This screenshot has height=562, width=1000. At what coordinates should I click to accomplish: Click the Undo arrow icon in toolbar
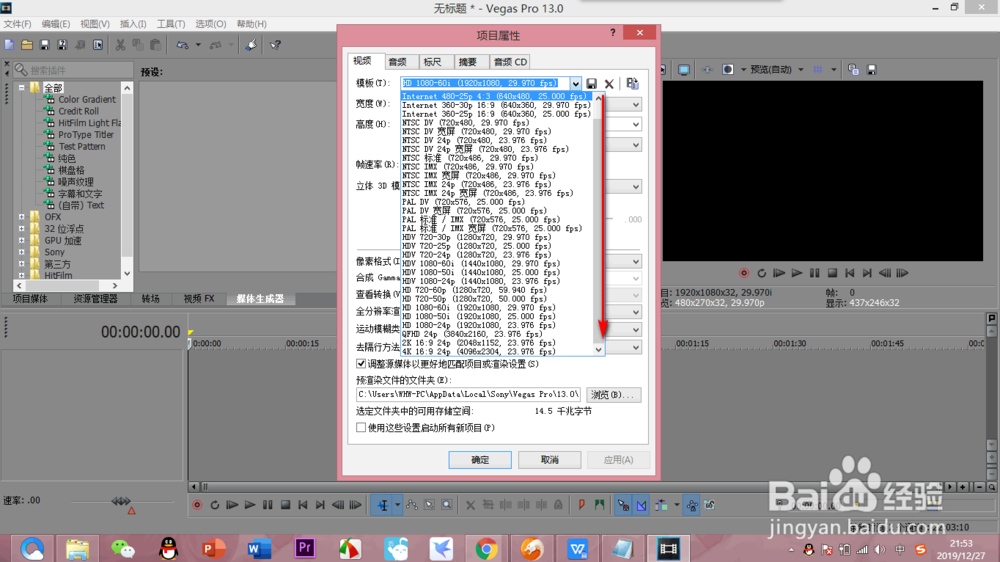tap(182, 45)
